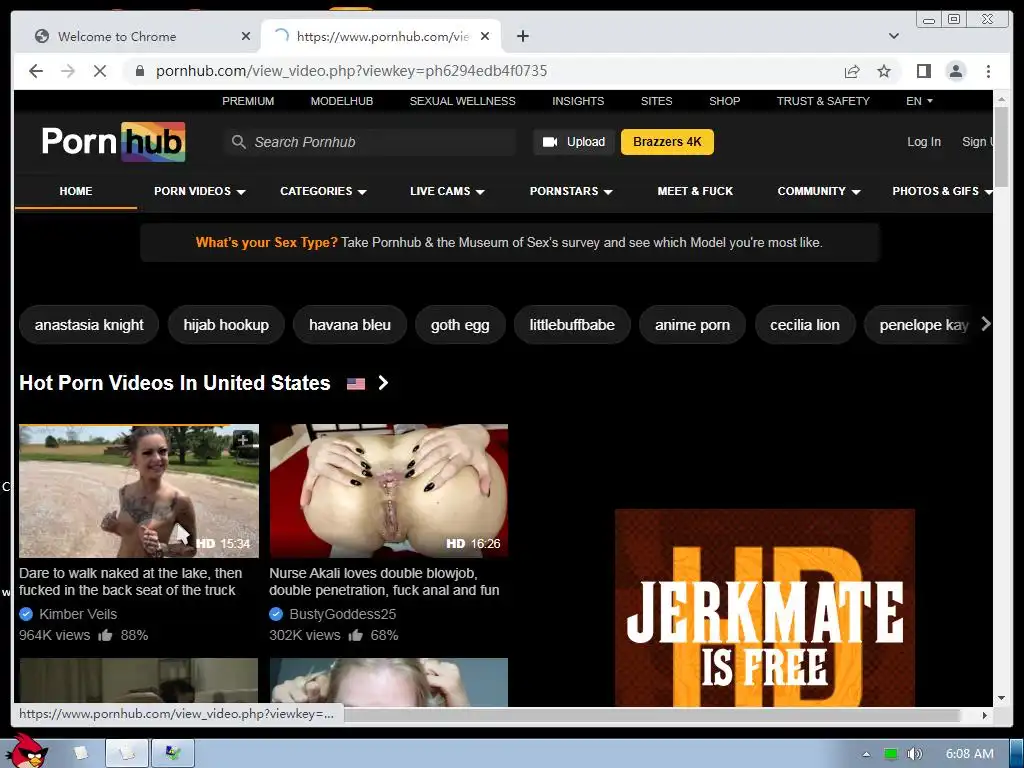This screenshot has height=768, width=1024.
Task: Select the goth egg tag pill
Action: [460, 325]
